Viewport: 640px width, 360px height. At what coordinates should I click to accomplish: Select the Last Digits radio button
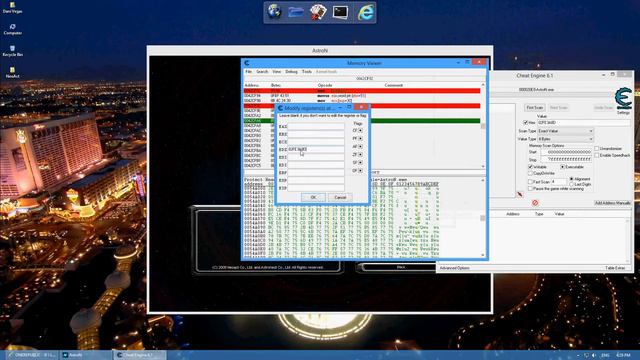pyautogui.click(x=571, y=184)
